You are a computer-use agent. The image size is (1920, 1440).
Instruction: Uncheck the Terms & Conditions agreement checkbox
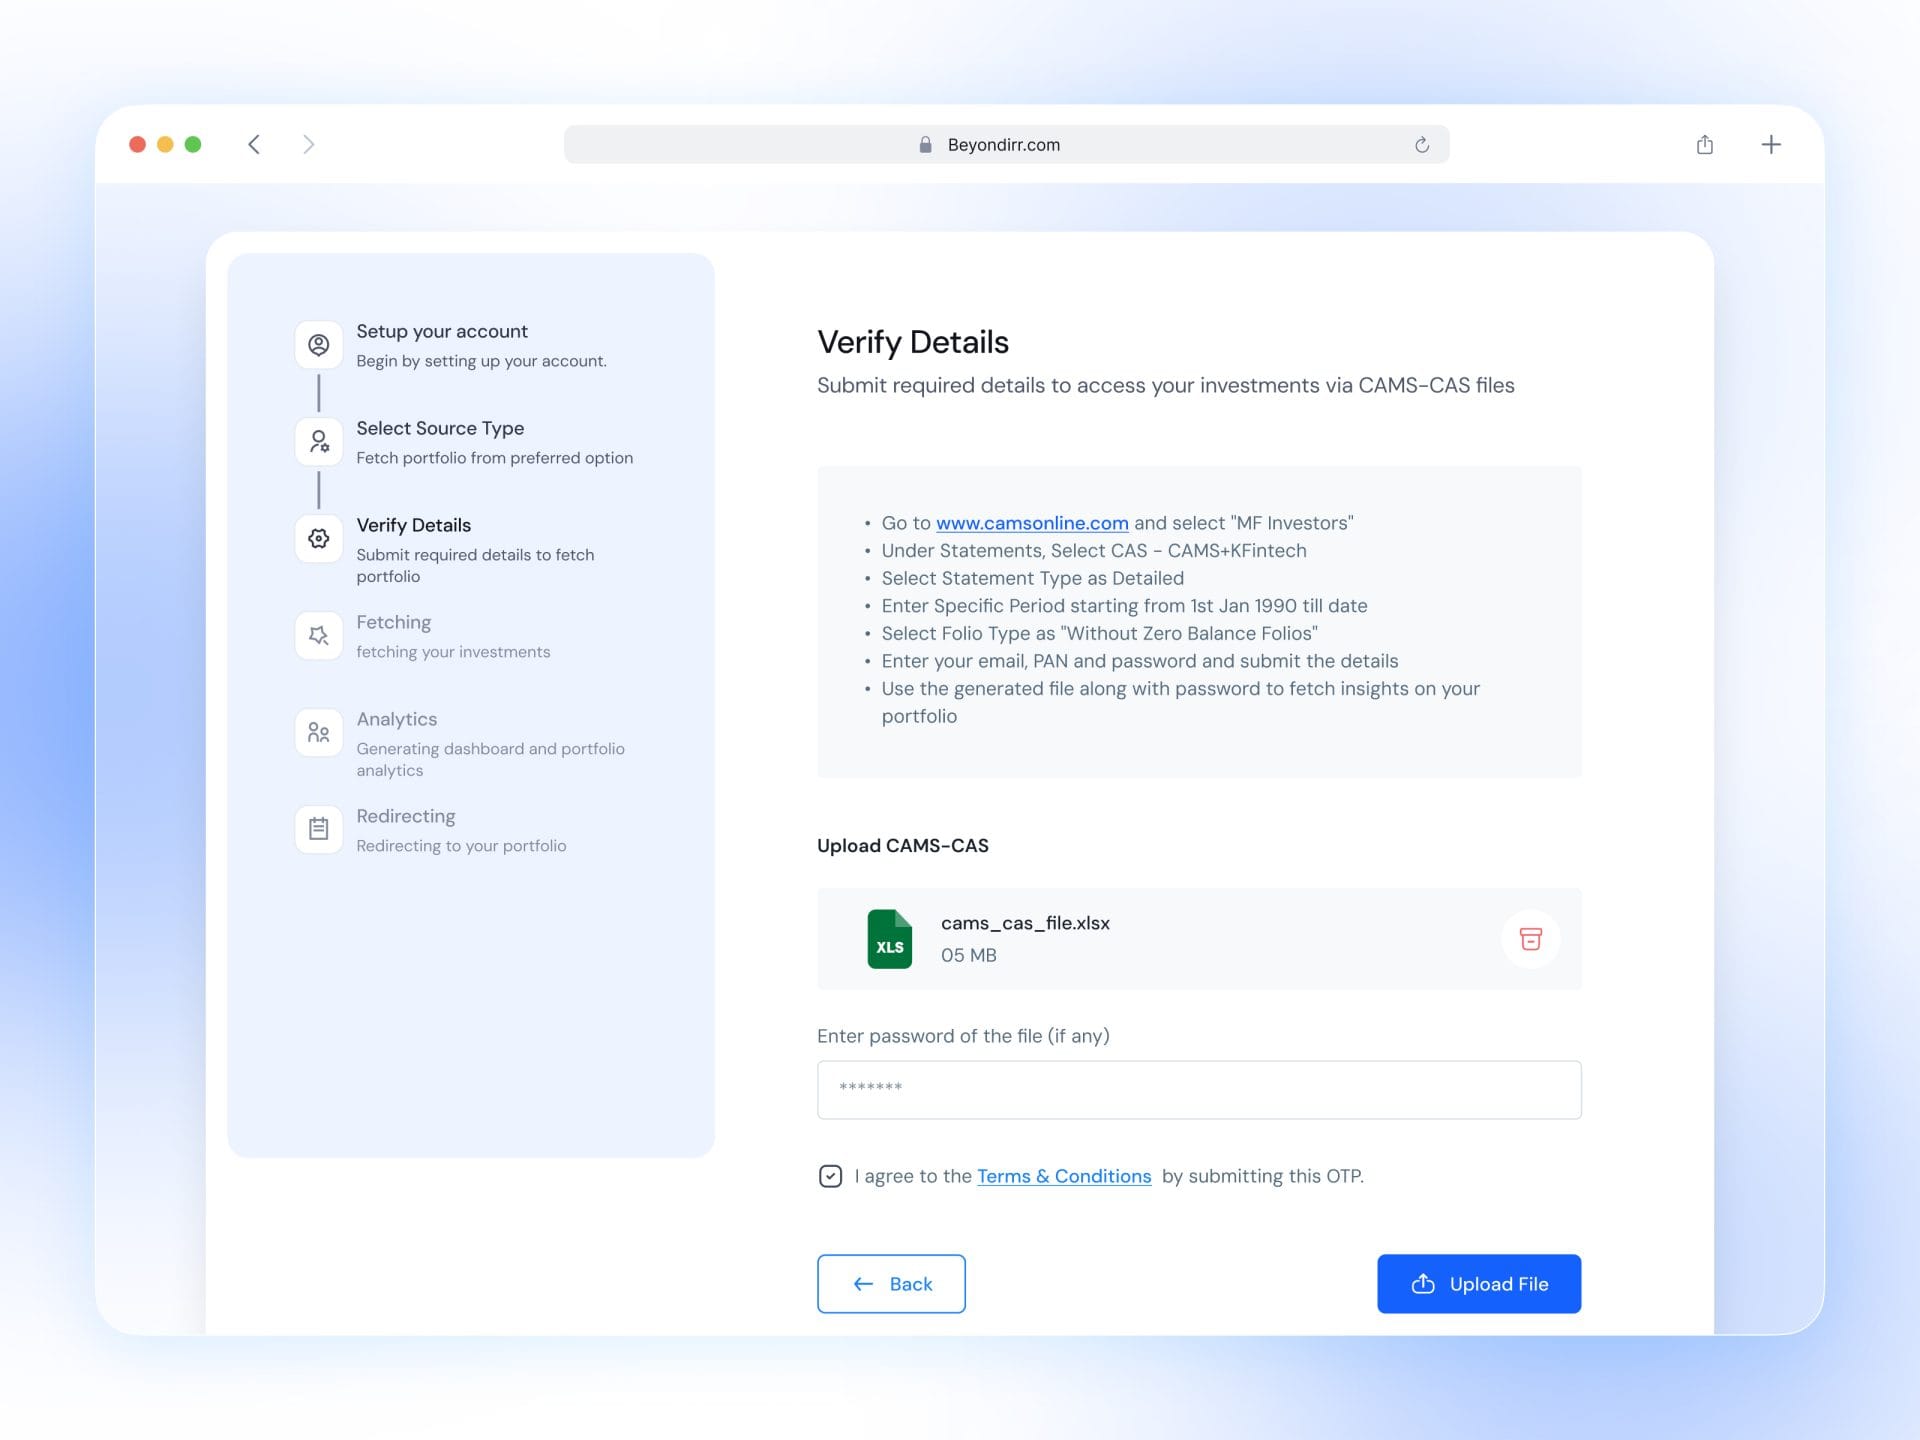(x=830, y=1176)
